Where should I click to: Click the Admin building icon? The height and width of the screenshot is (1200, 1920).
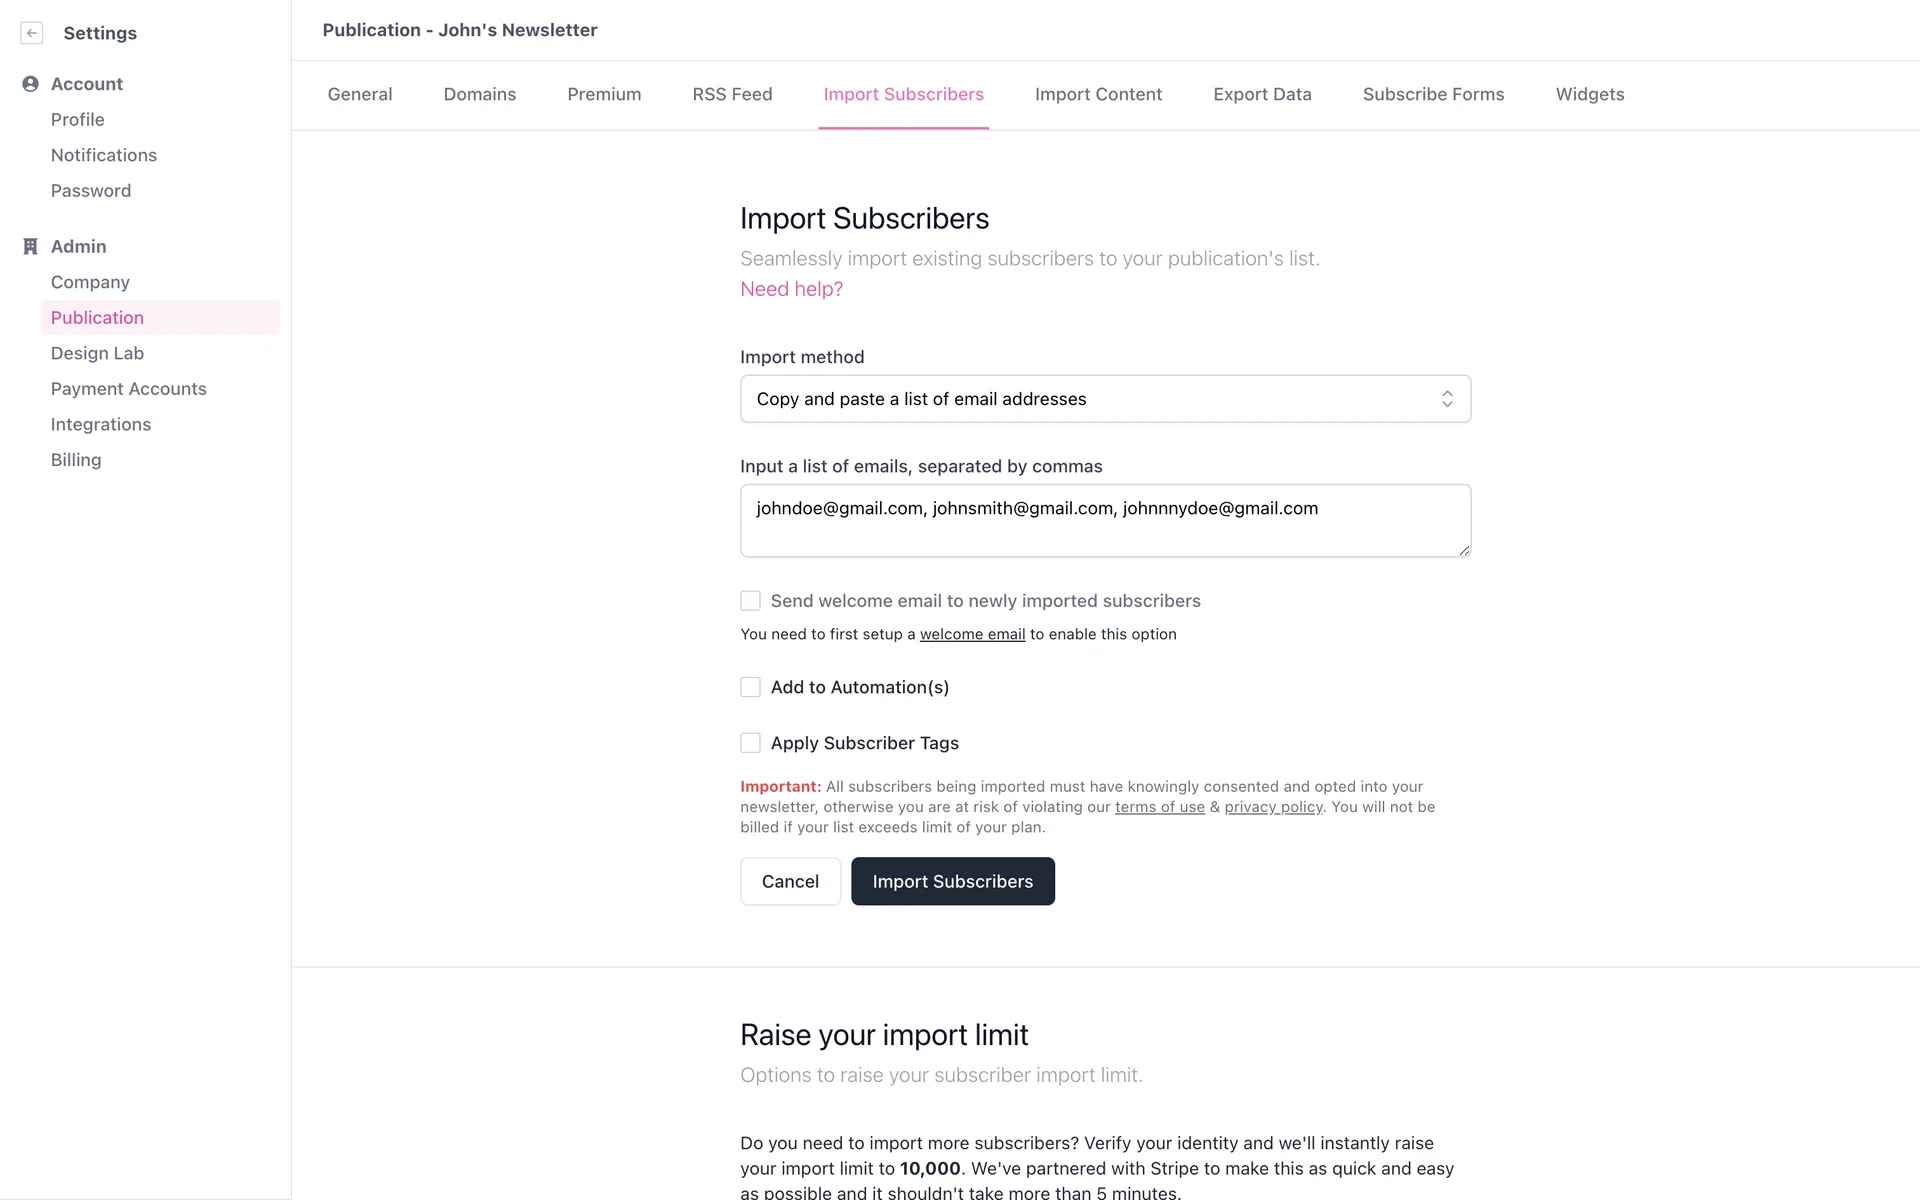[30, 246]
